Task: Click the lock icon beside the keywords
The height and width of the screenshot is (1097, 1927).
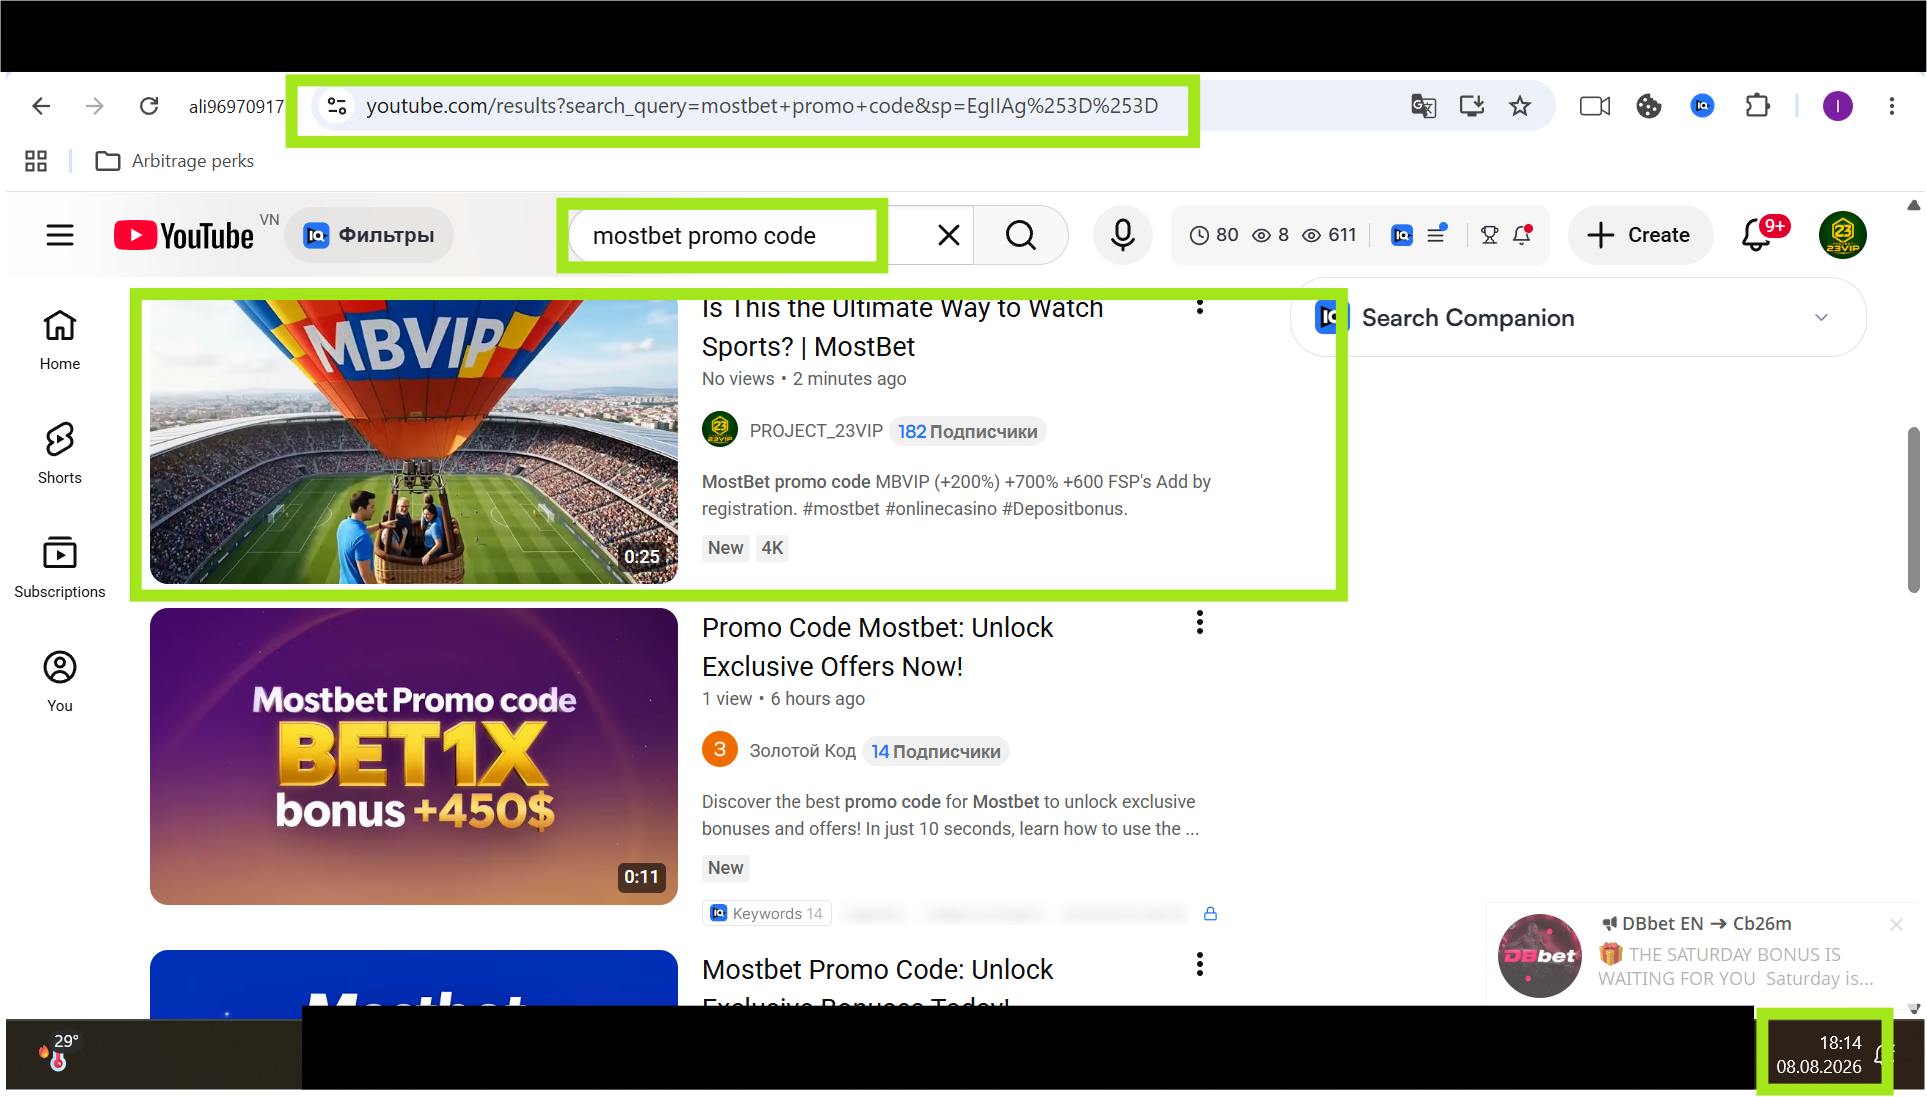Action: pos(1210,913)
